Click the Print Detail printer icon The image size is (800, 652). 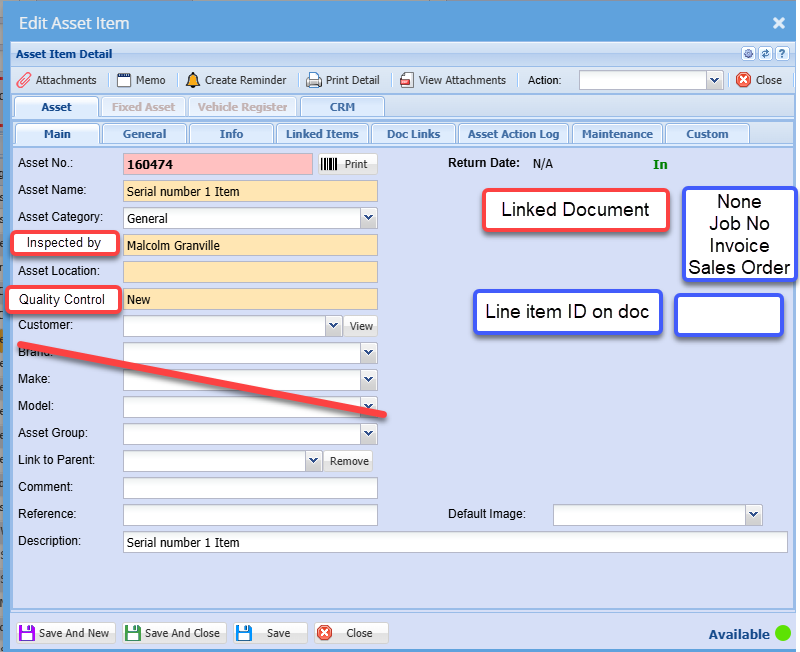[x=314, y=80]
